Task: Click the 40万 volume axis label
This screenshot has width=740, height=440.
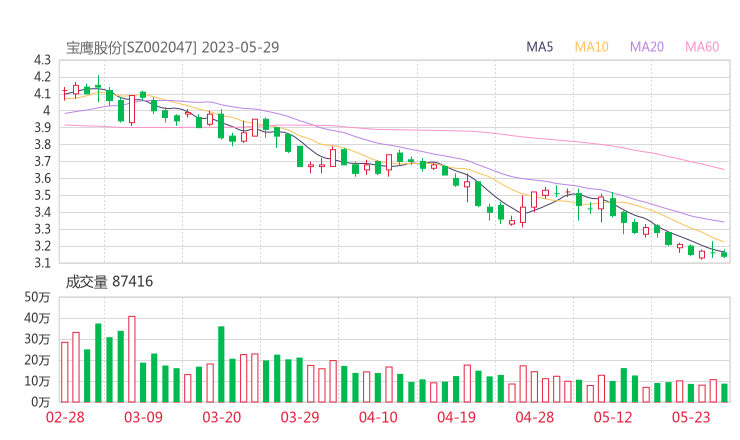Action: [37, 318]
